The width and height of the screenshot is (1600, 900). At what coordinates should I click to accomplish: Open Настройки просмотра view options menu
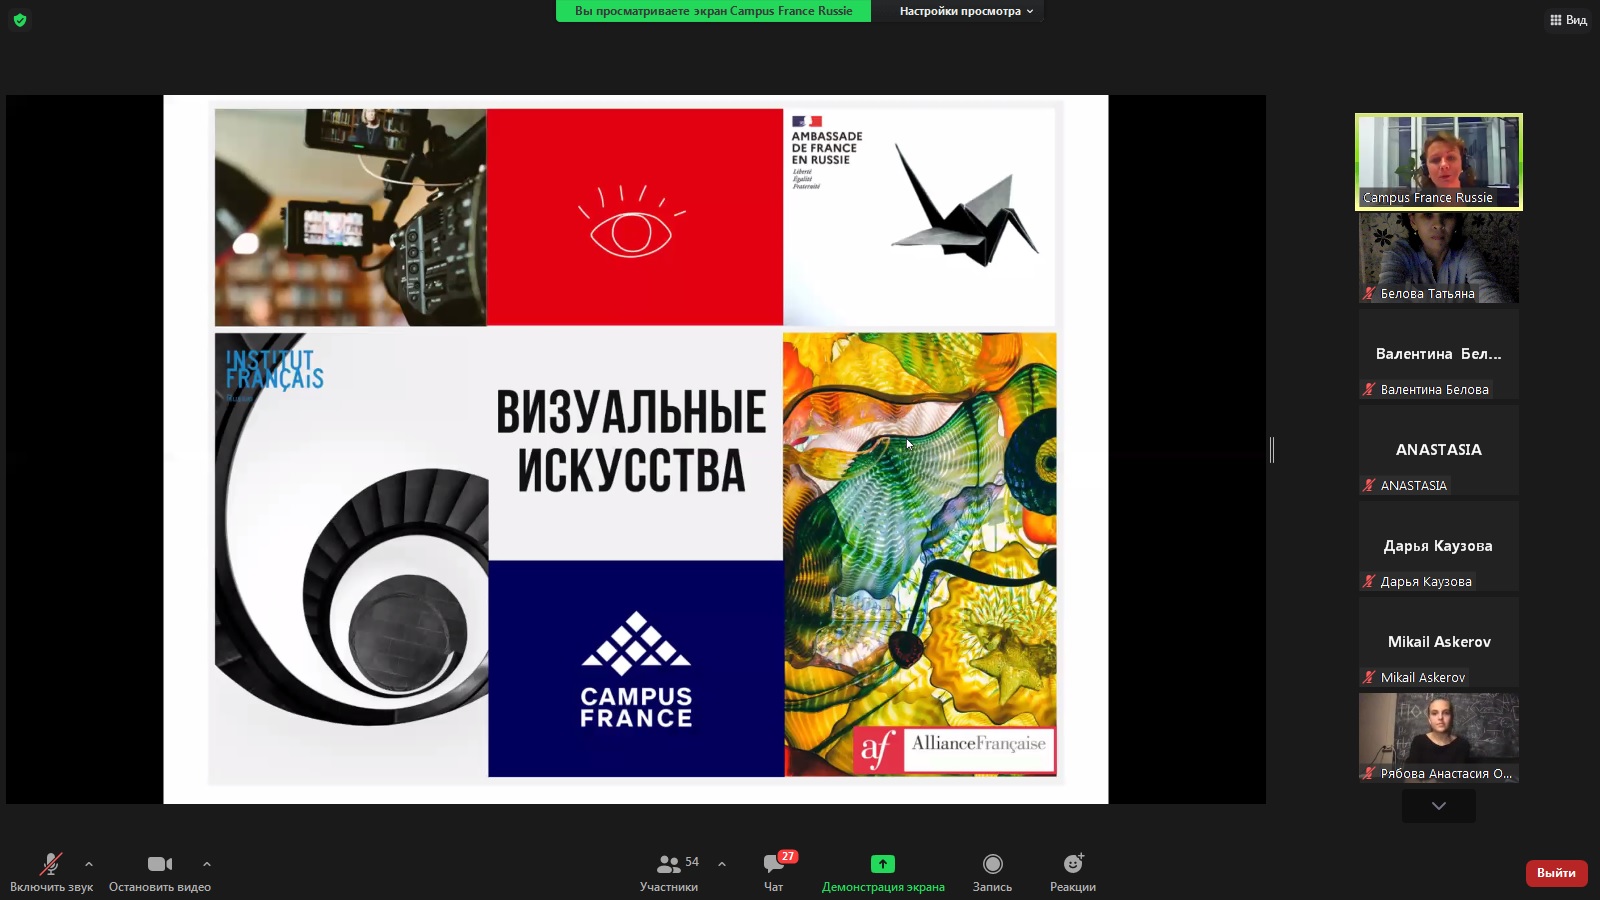pyautogui.click(x=965, y=11)
